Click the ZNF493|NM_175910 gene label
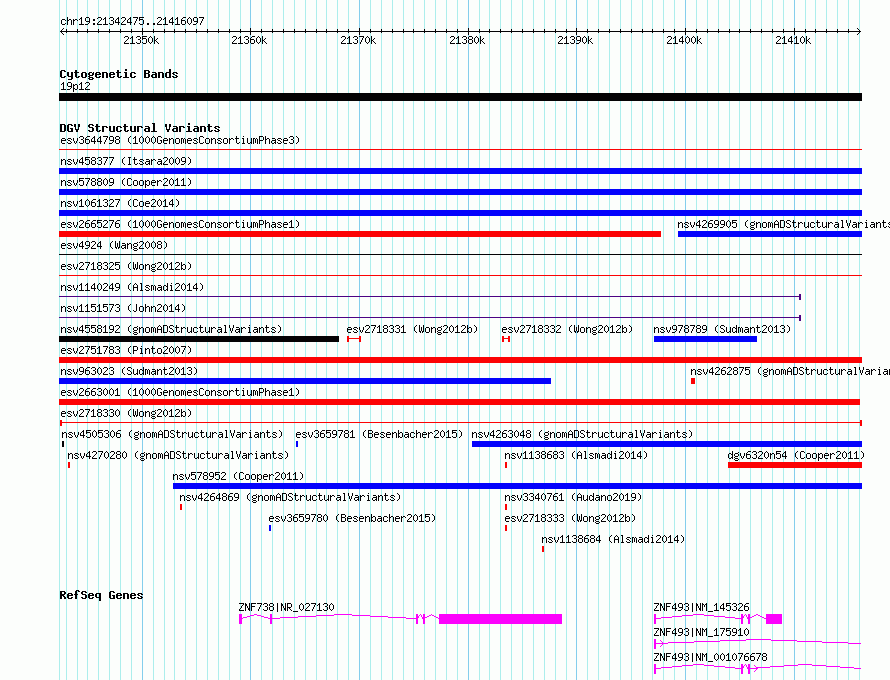 [701, 632]
